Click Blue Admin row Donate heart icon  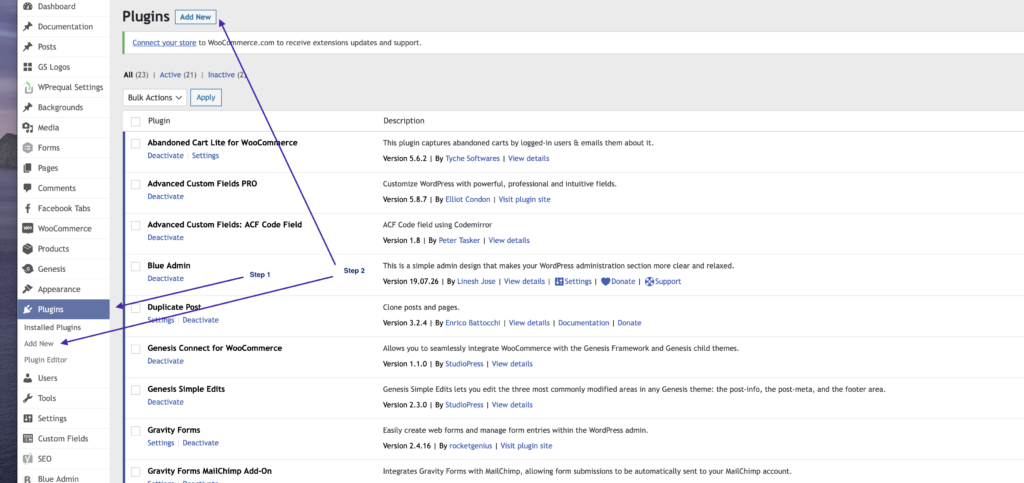[x=605, y=282]
